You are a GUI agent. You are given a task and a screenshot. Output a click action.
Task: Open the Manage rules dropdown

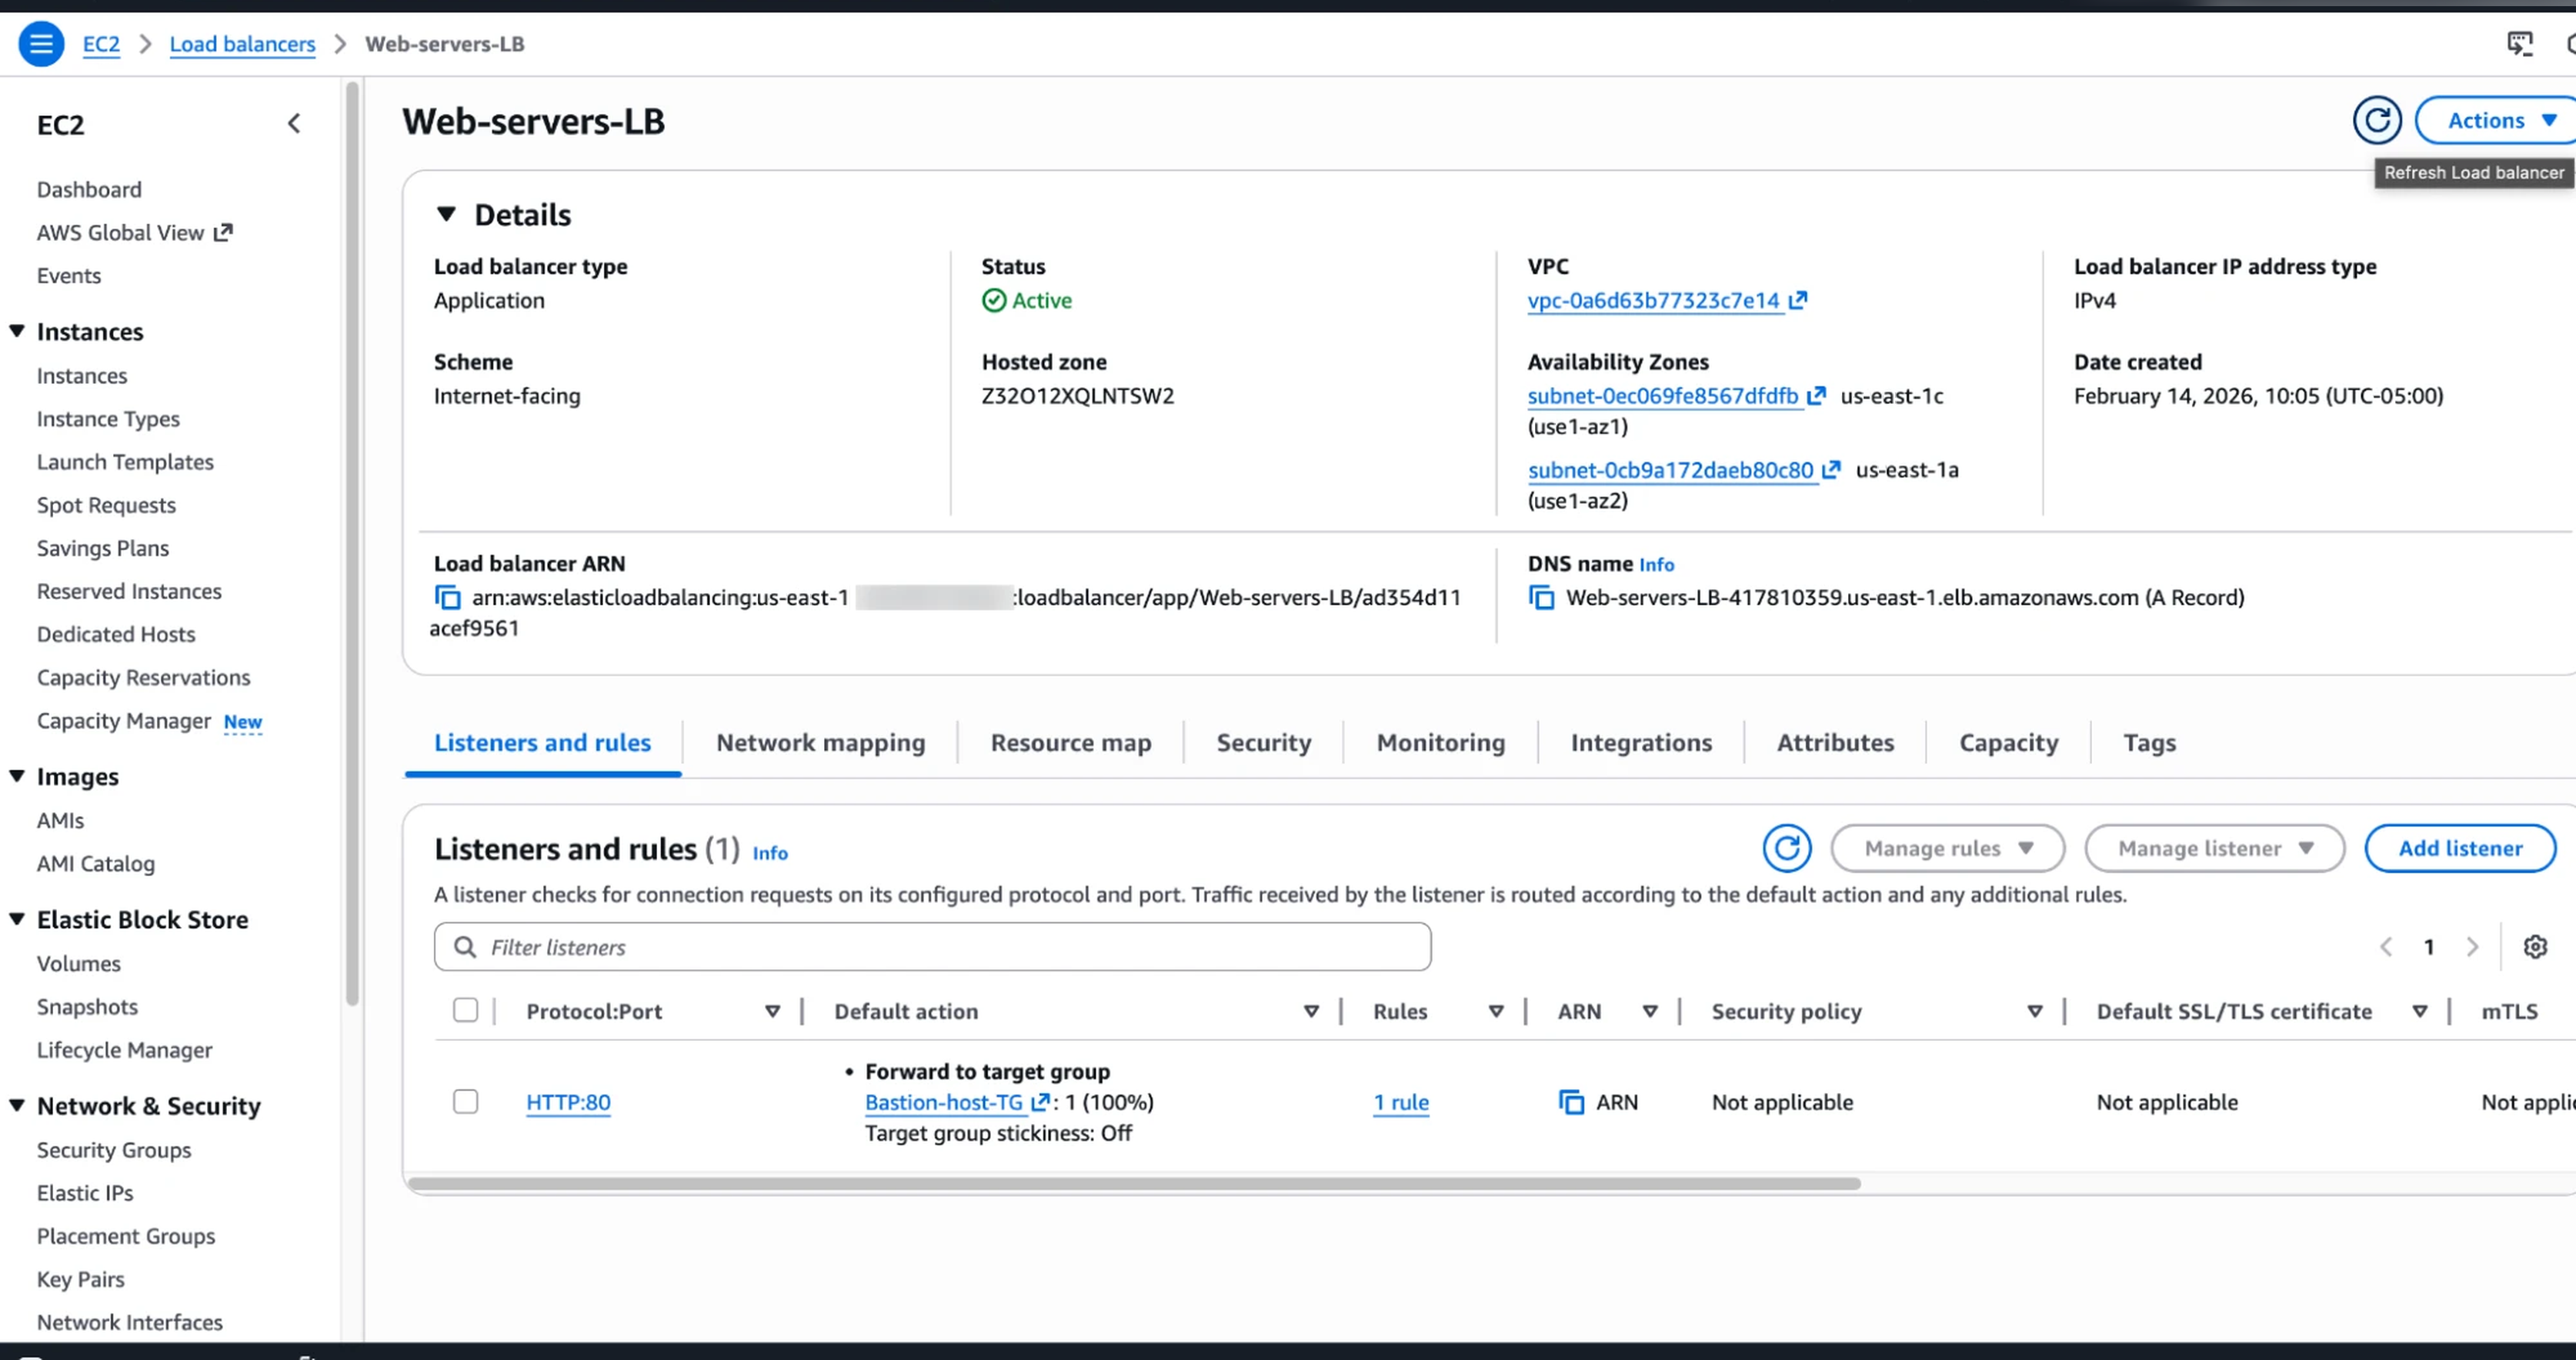coord(1947,848)
